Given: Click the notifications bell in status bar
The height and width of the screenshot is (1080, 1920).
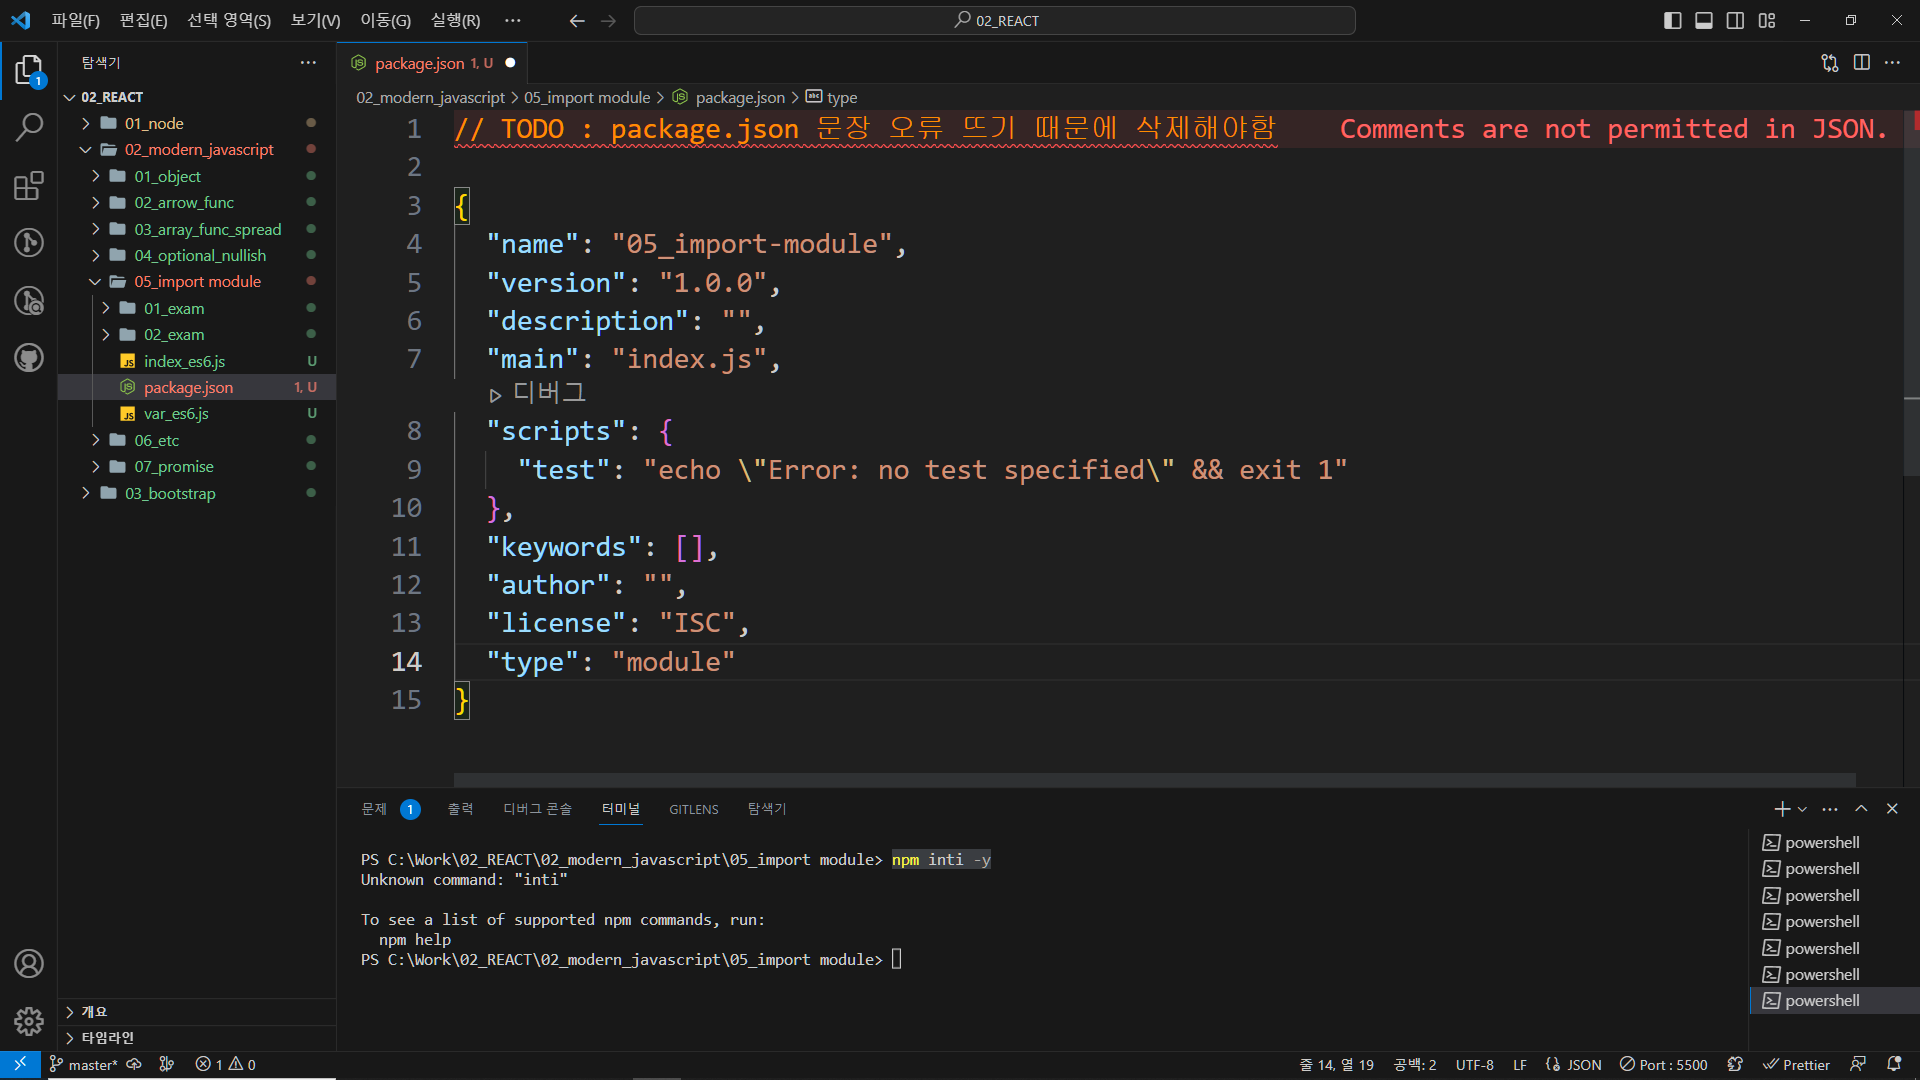Looking at the screenshot, I should point(1894,1064).
